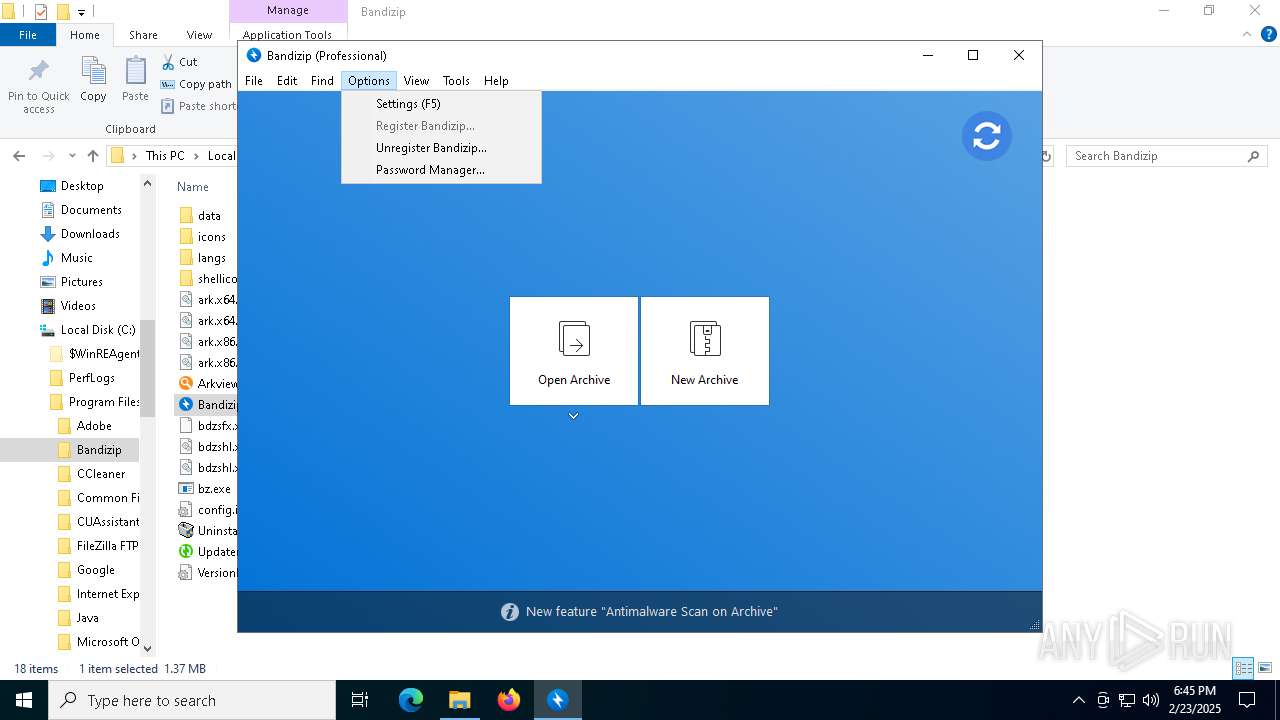Open Explorer Help question mark icon

coord(1269,34)
